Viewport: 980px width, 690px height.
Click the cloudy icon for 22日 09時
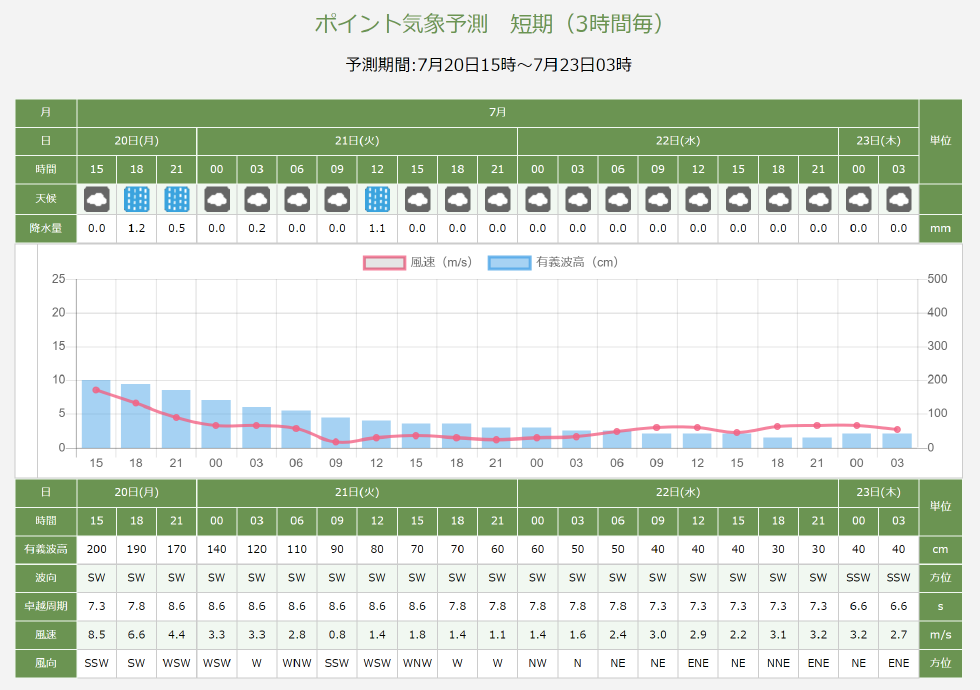click(658, 199)
